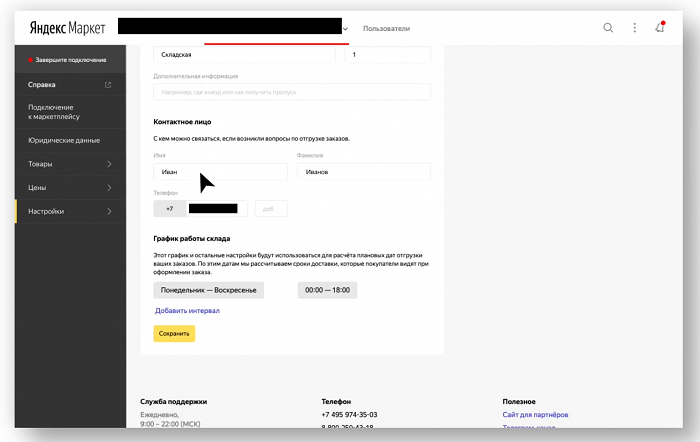Image resolution: width=700 pixels, height=442 pixels.
Task: Open the 00:00 — 18:00 time selector
Action: click(327, 290)
